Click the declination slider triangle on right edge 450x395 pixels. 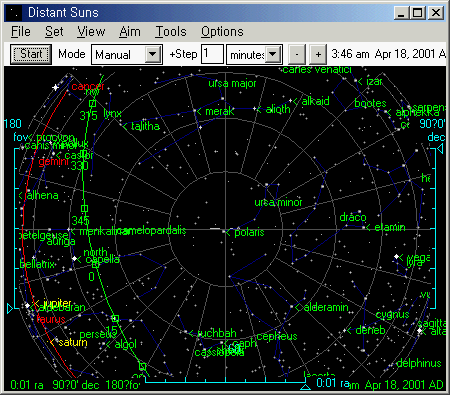tap(440, 149)
